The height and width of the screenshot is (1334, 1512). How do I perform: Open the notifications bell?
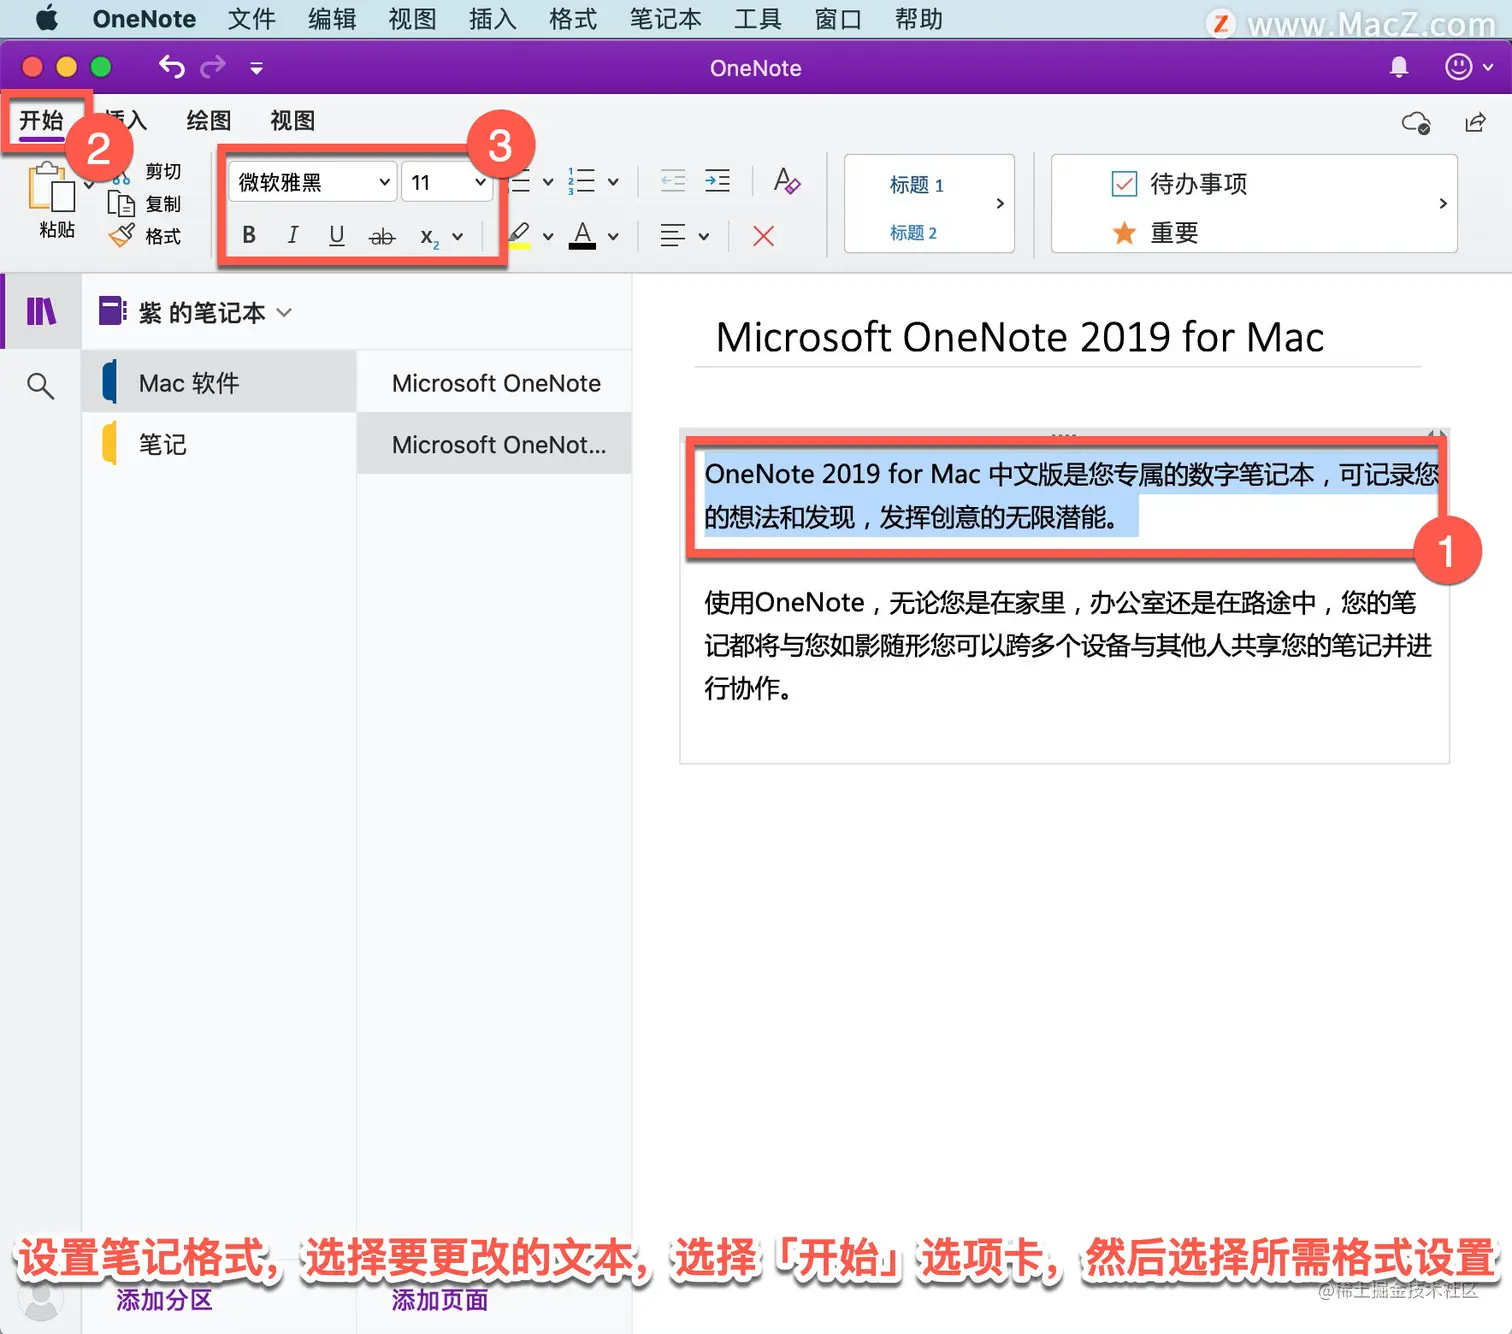click(1399, 67)
